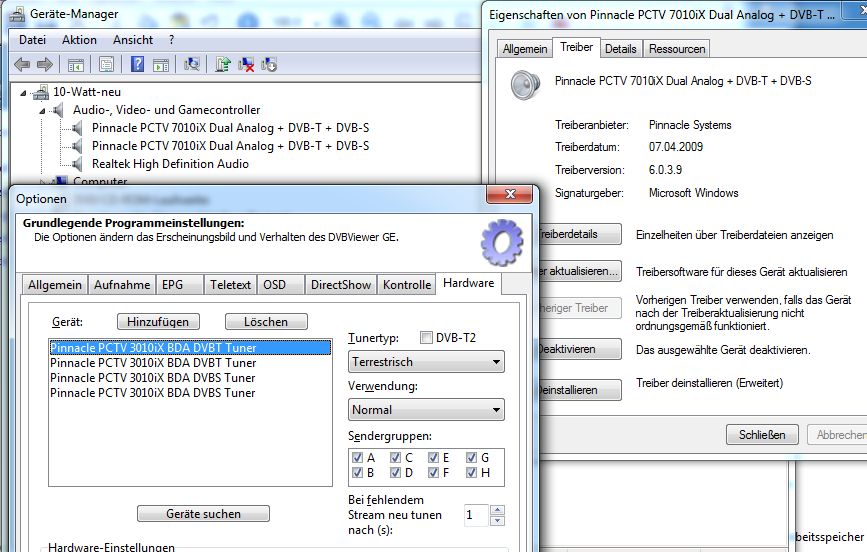The width and height of the screenshot is (867, 552).
Task: Open the Verwendung dropdown set to Normal
Action: tap(426, 409)
